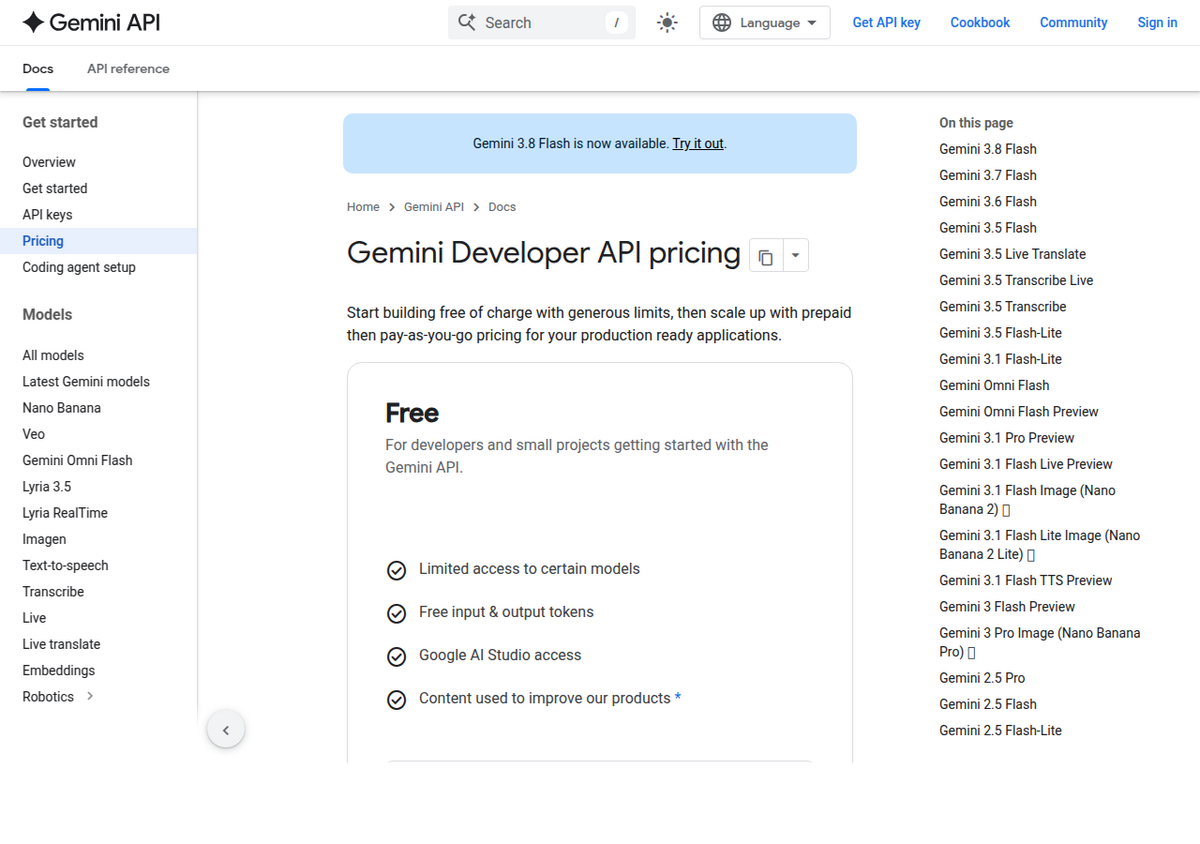The height and width of the screenshot is (844, 1200).
Task: Open the Language dropdown
Action: pos(765,23)
